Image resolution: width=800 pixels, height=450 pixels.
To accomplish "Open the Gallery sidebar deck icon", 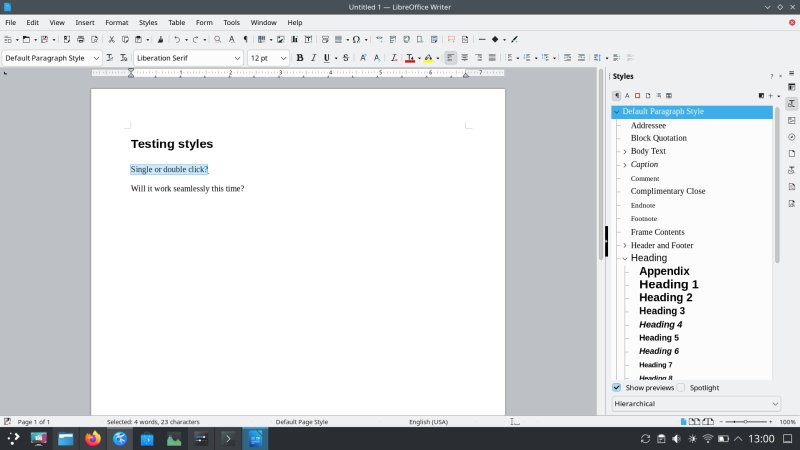I will (791, 120).
